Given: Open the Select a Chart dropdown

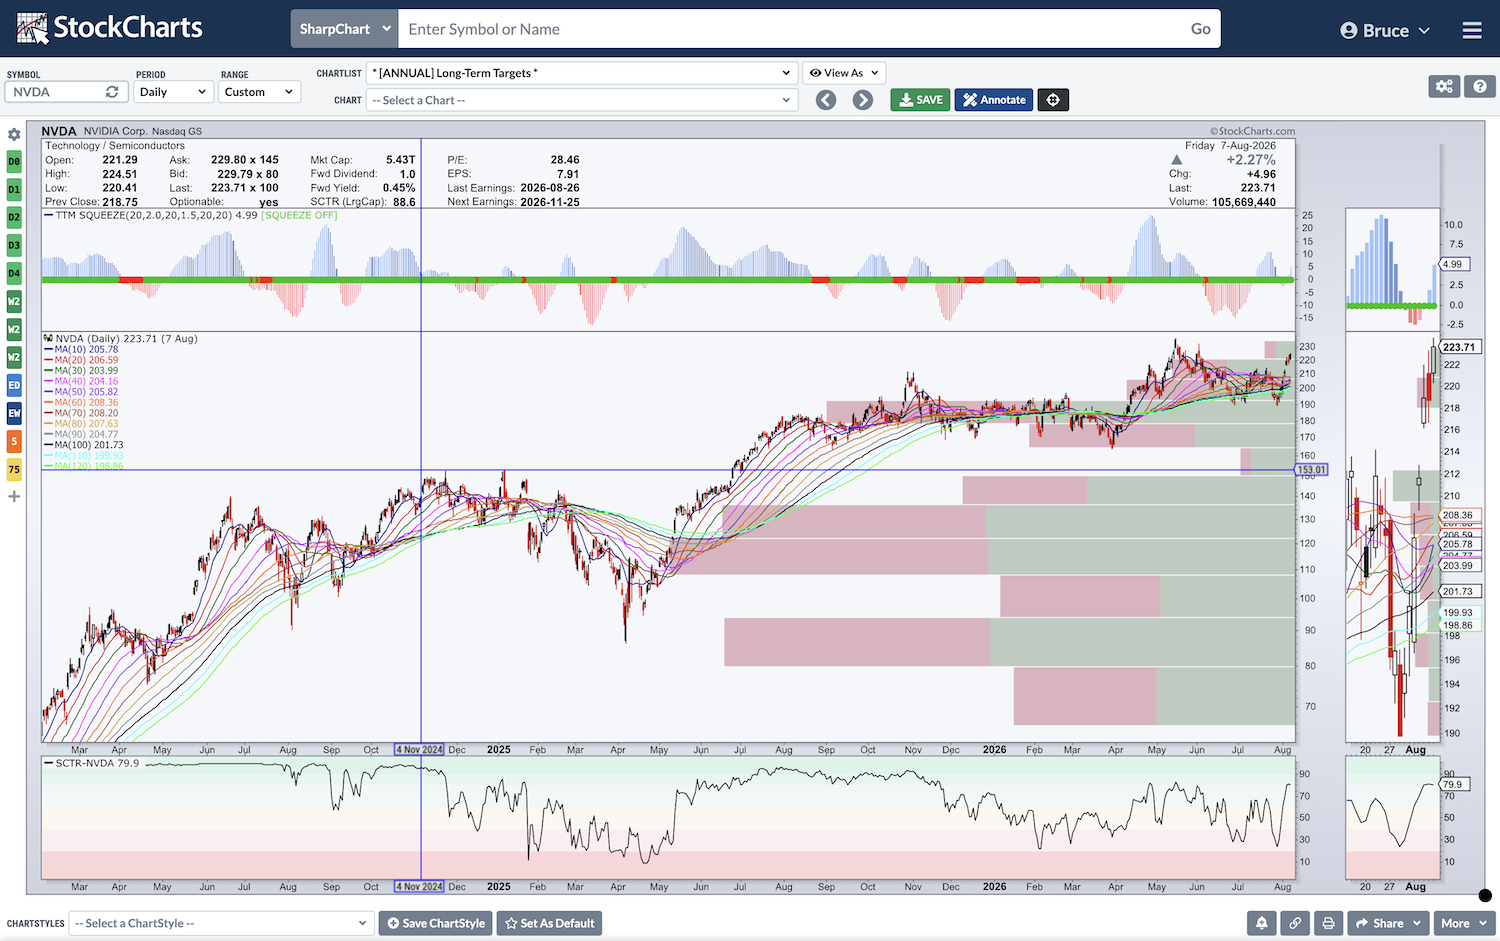Looking at the screenshot, I should point(582,100).
